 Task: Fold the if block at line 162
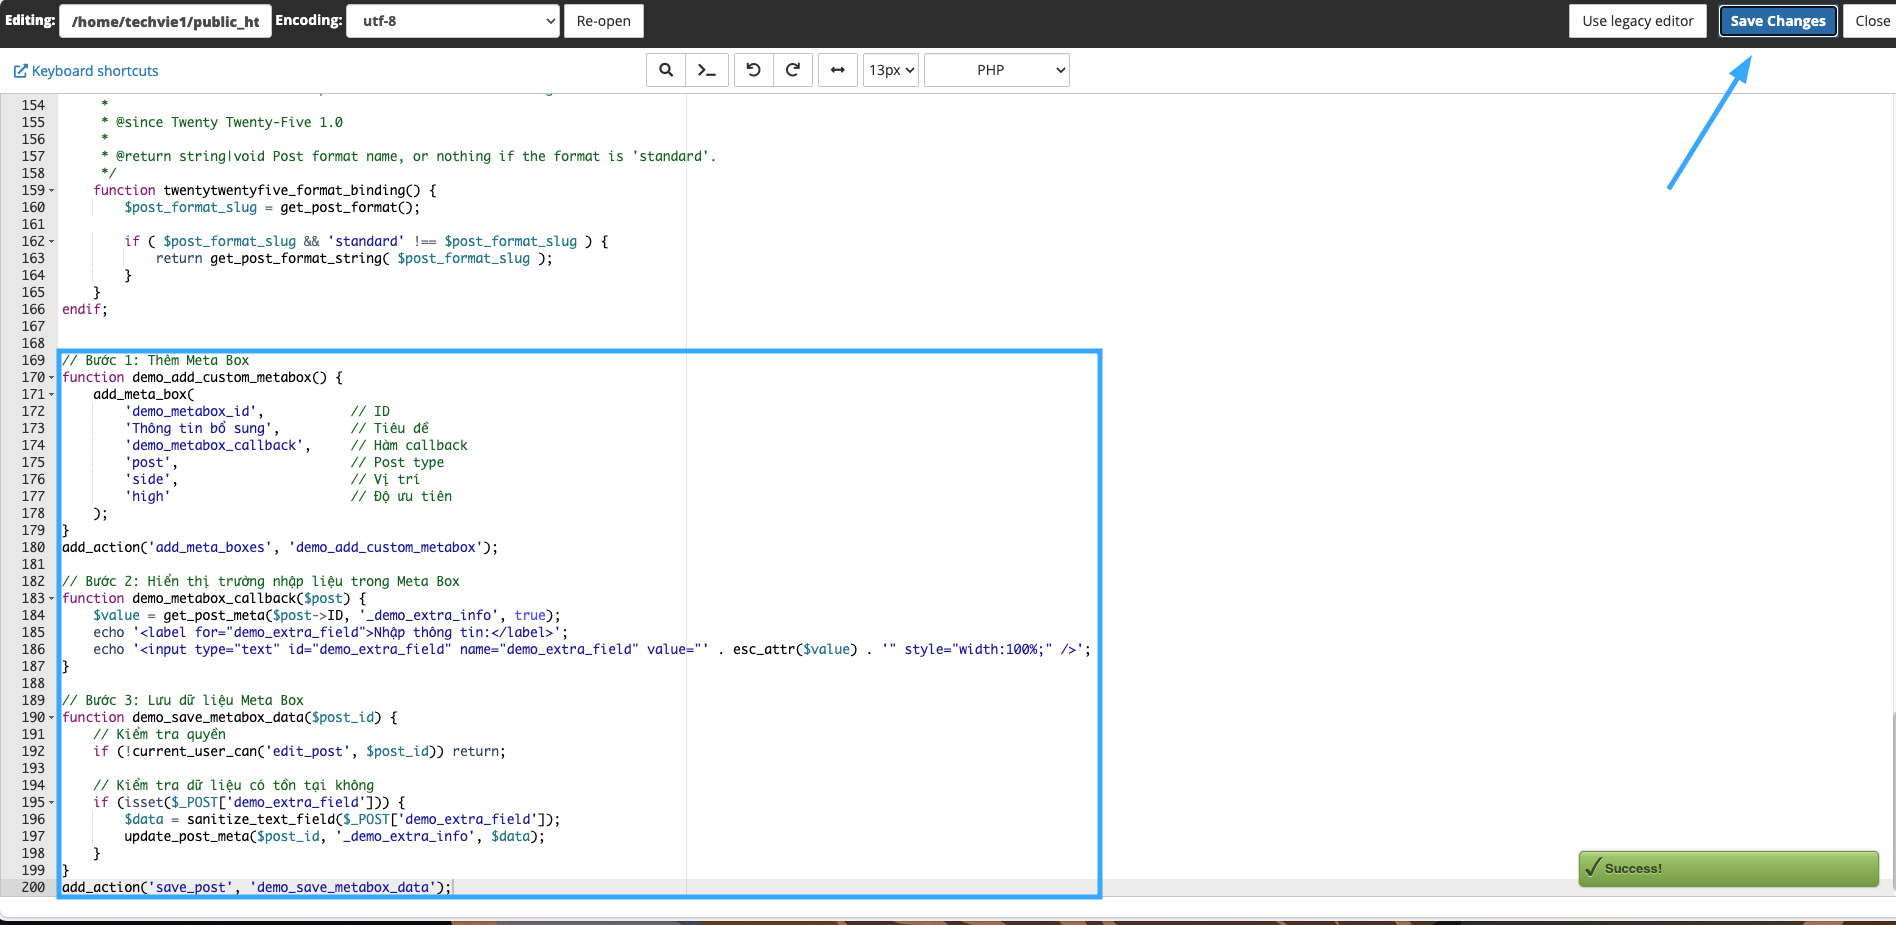pyautogui.click(x=52, y=242)
